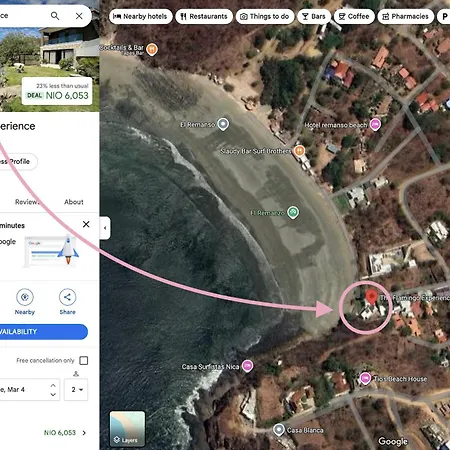Click the blue availability button
Image resolution: width=450 pixels, height=450 pixels.
(44, 332)
